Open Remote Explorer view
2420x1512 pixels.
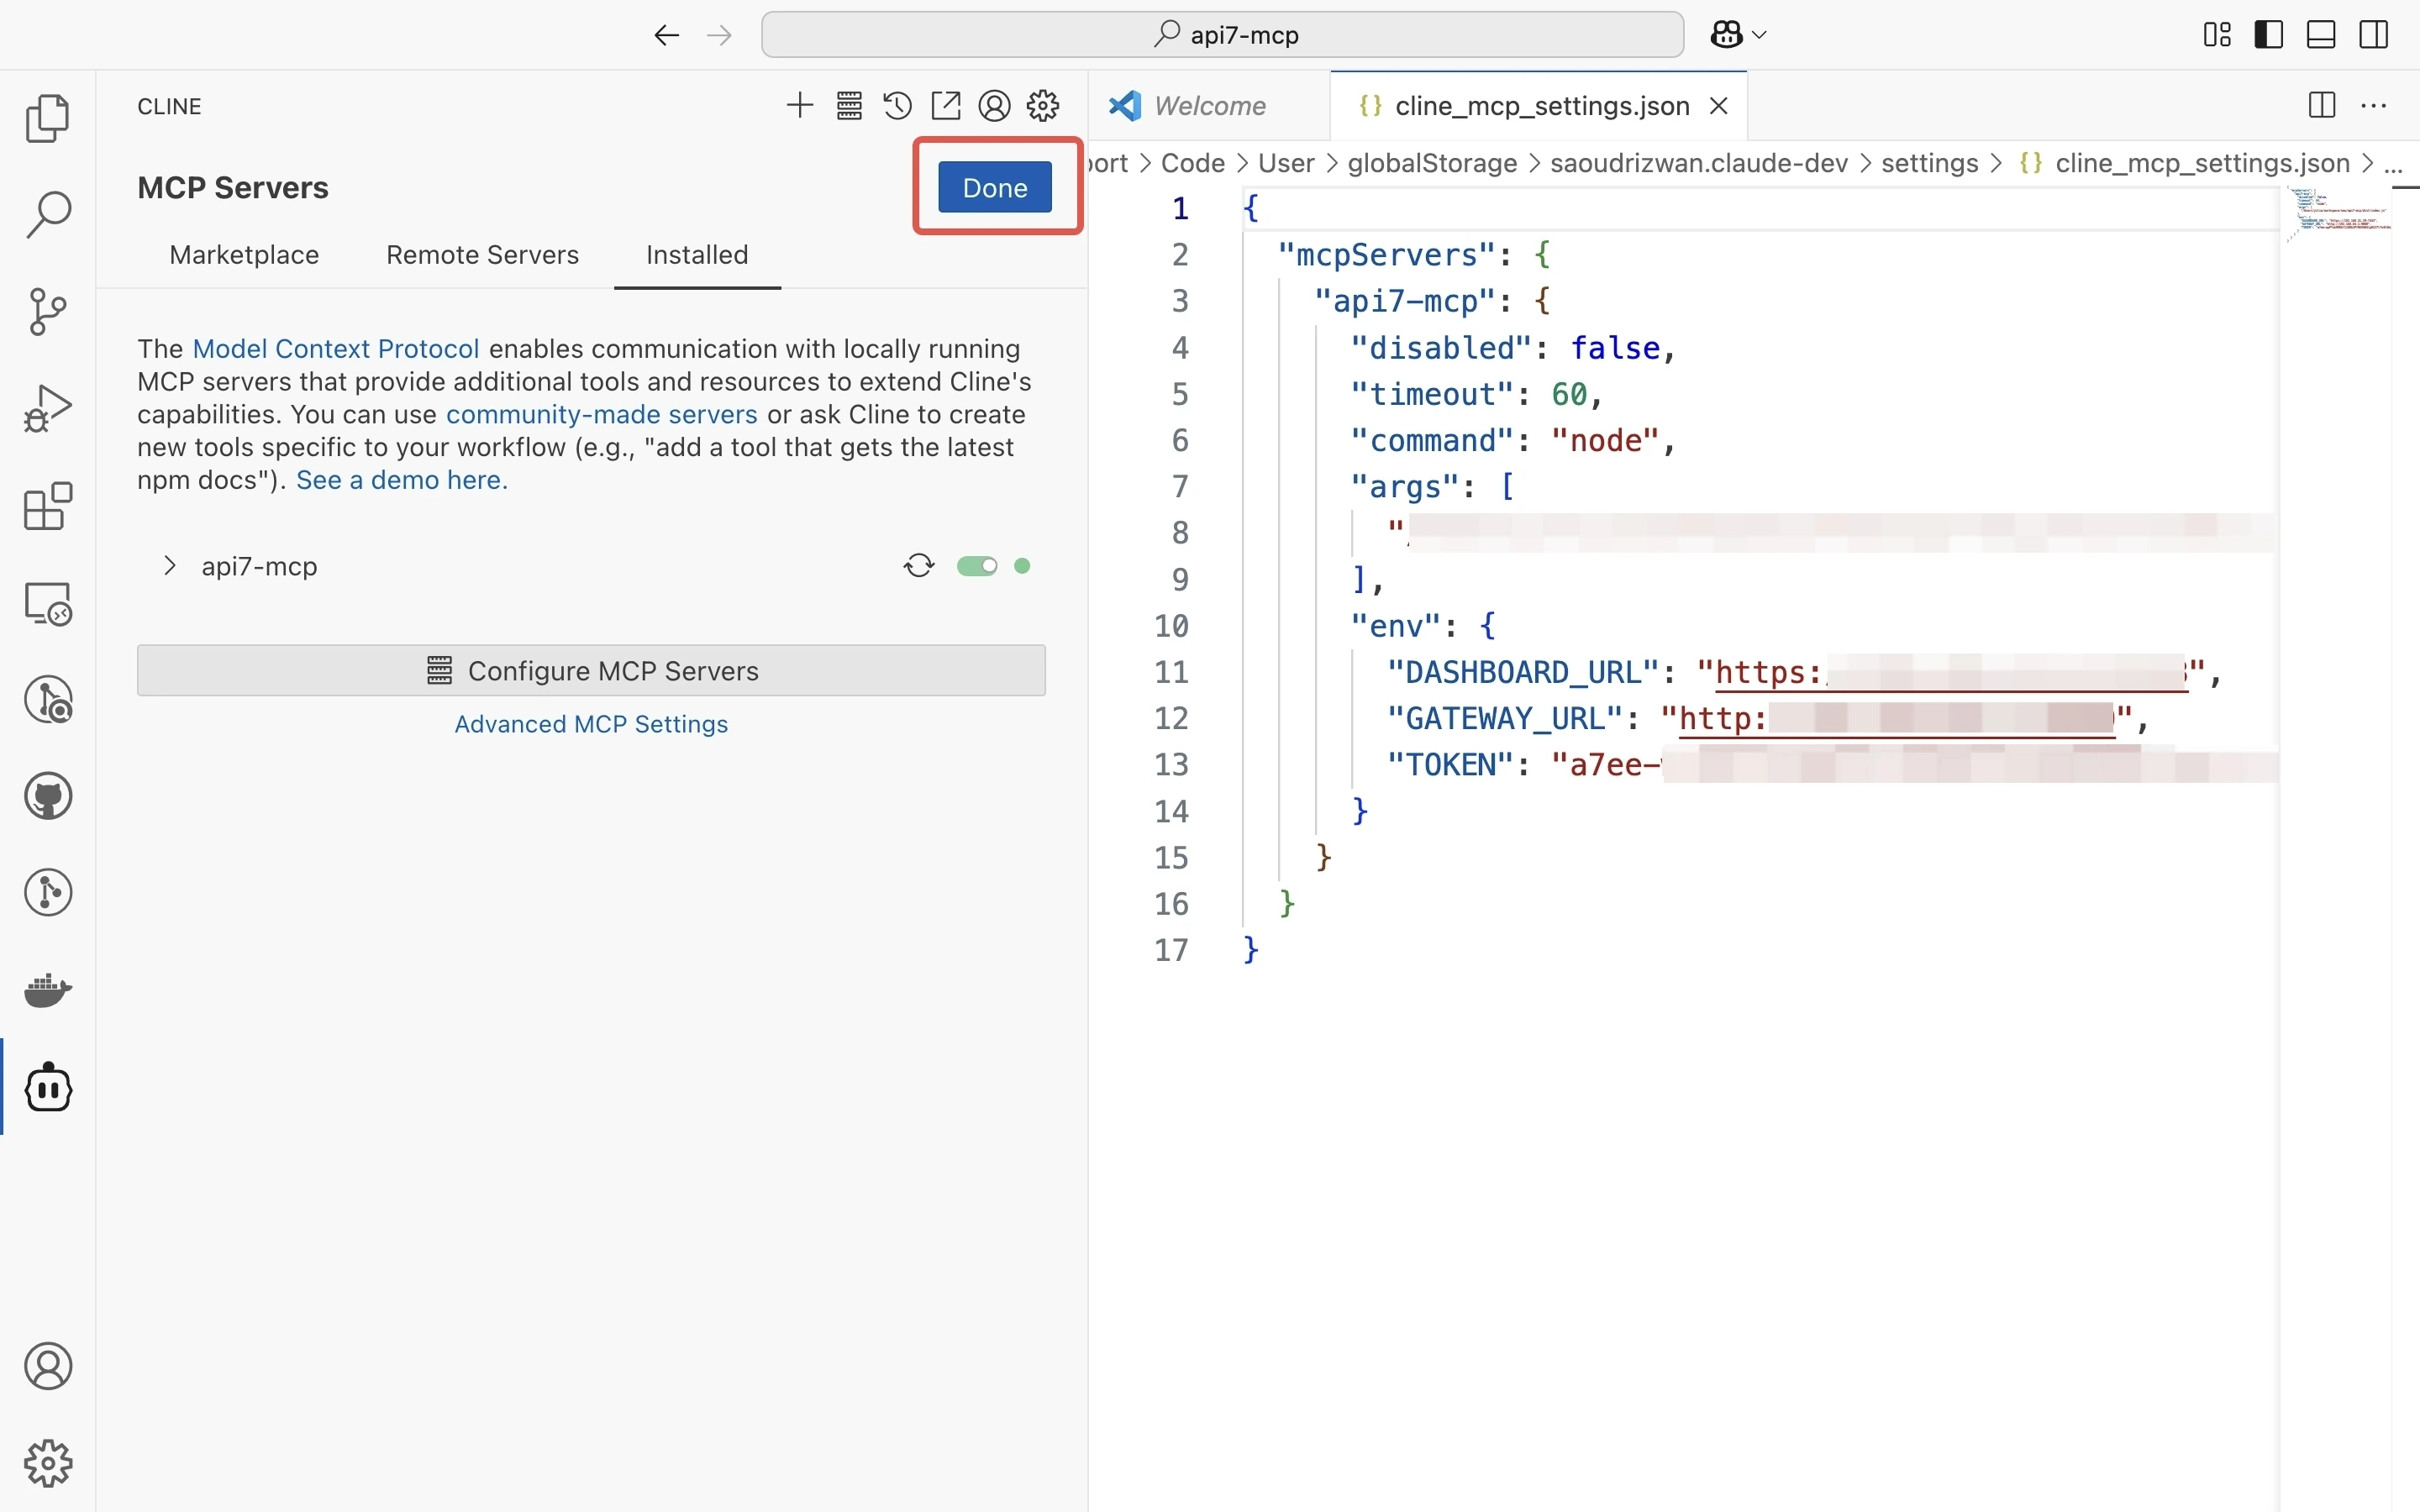click(47, 603)
